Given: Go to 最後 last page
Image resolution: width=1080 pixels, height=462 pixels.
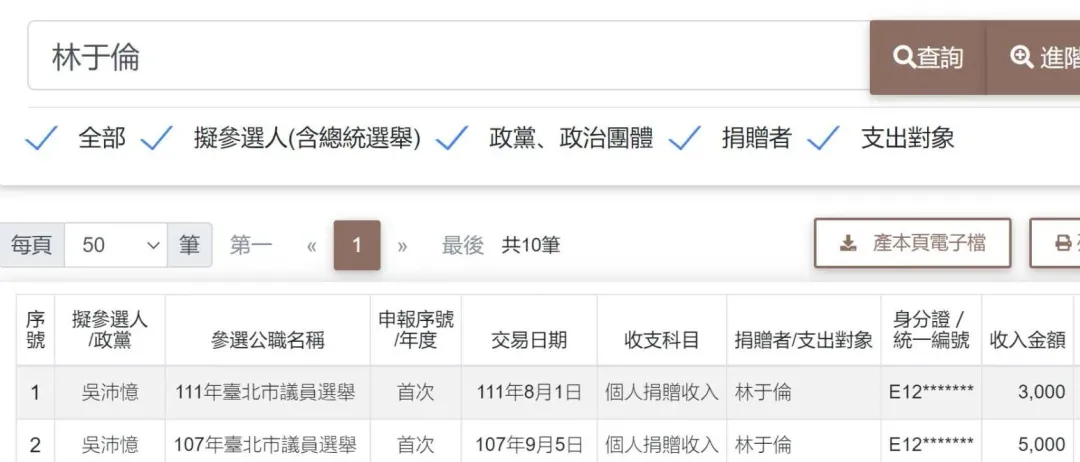Looking at the screenshot, I should tap(463, 245).
